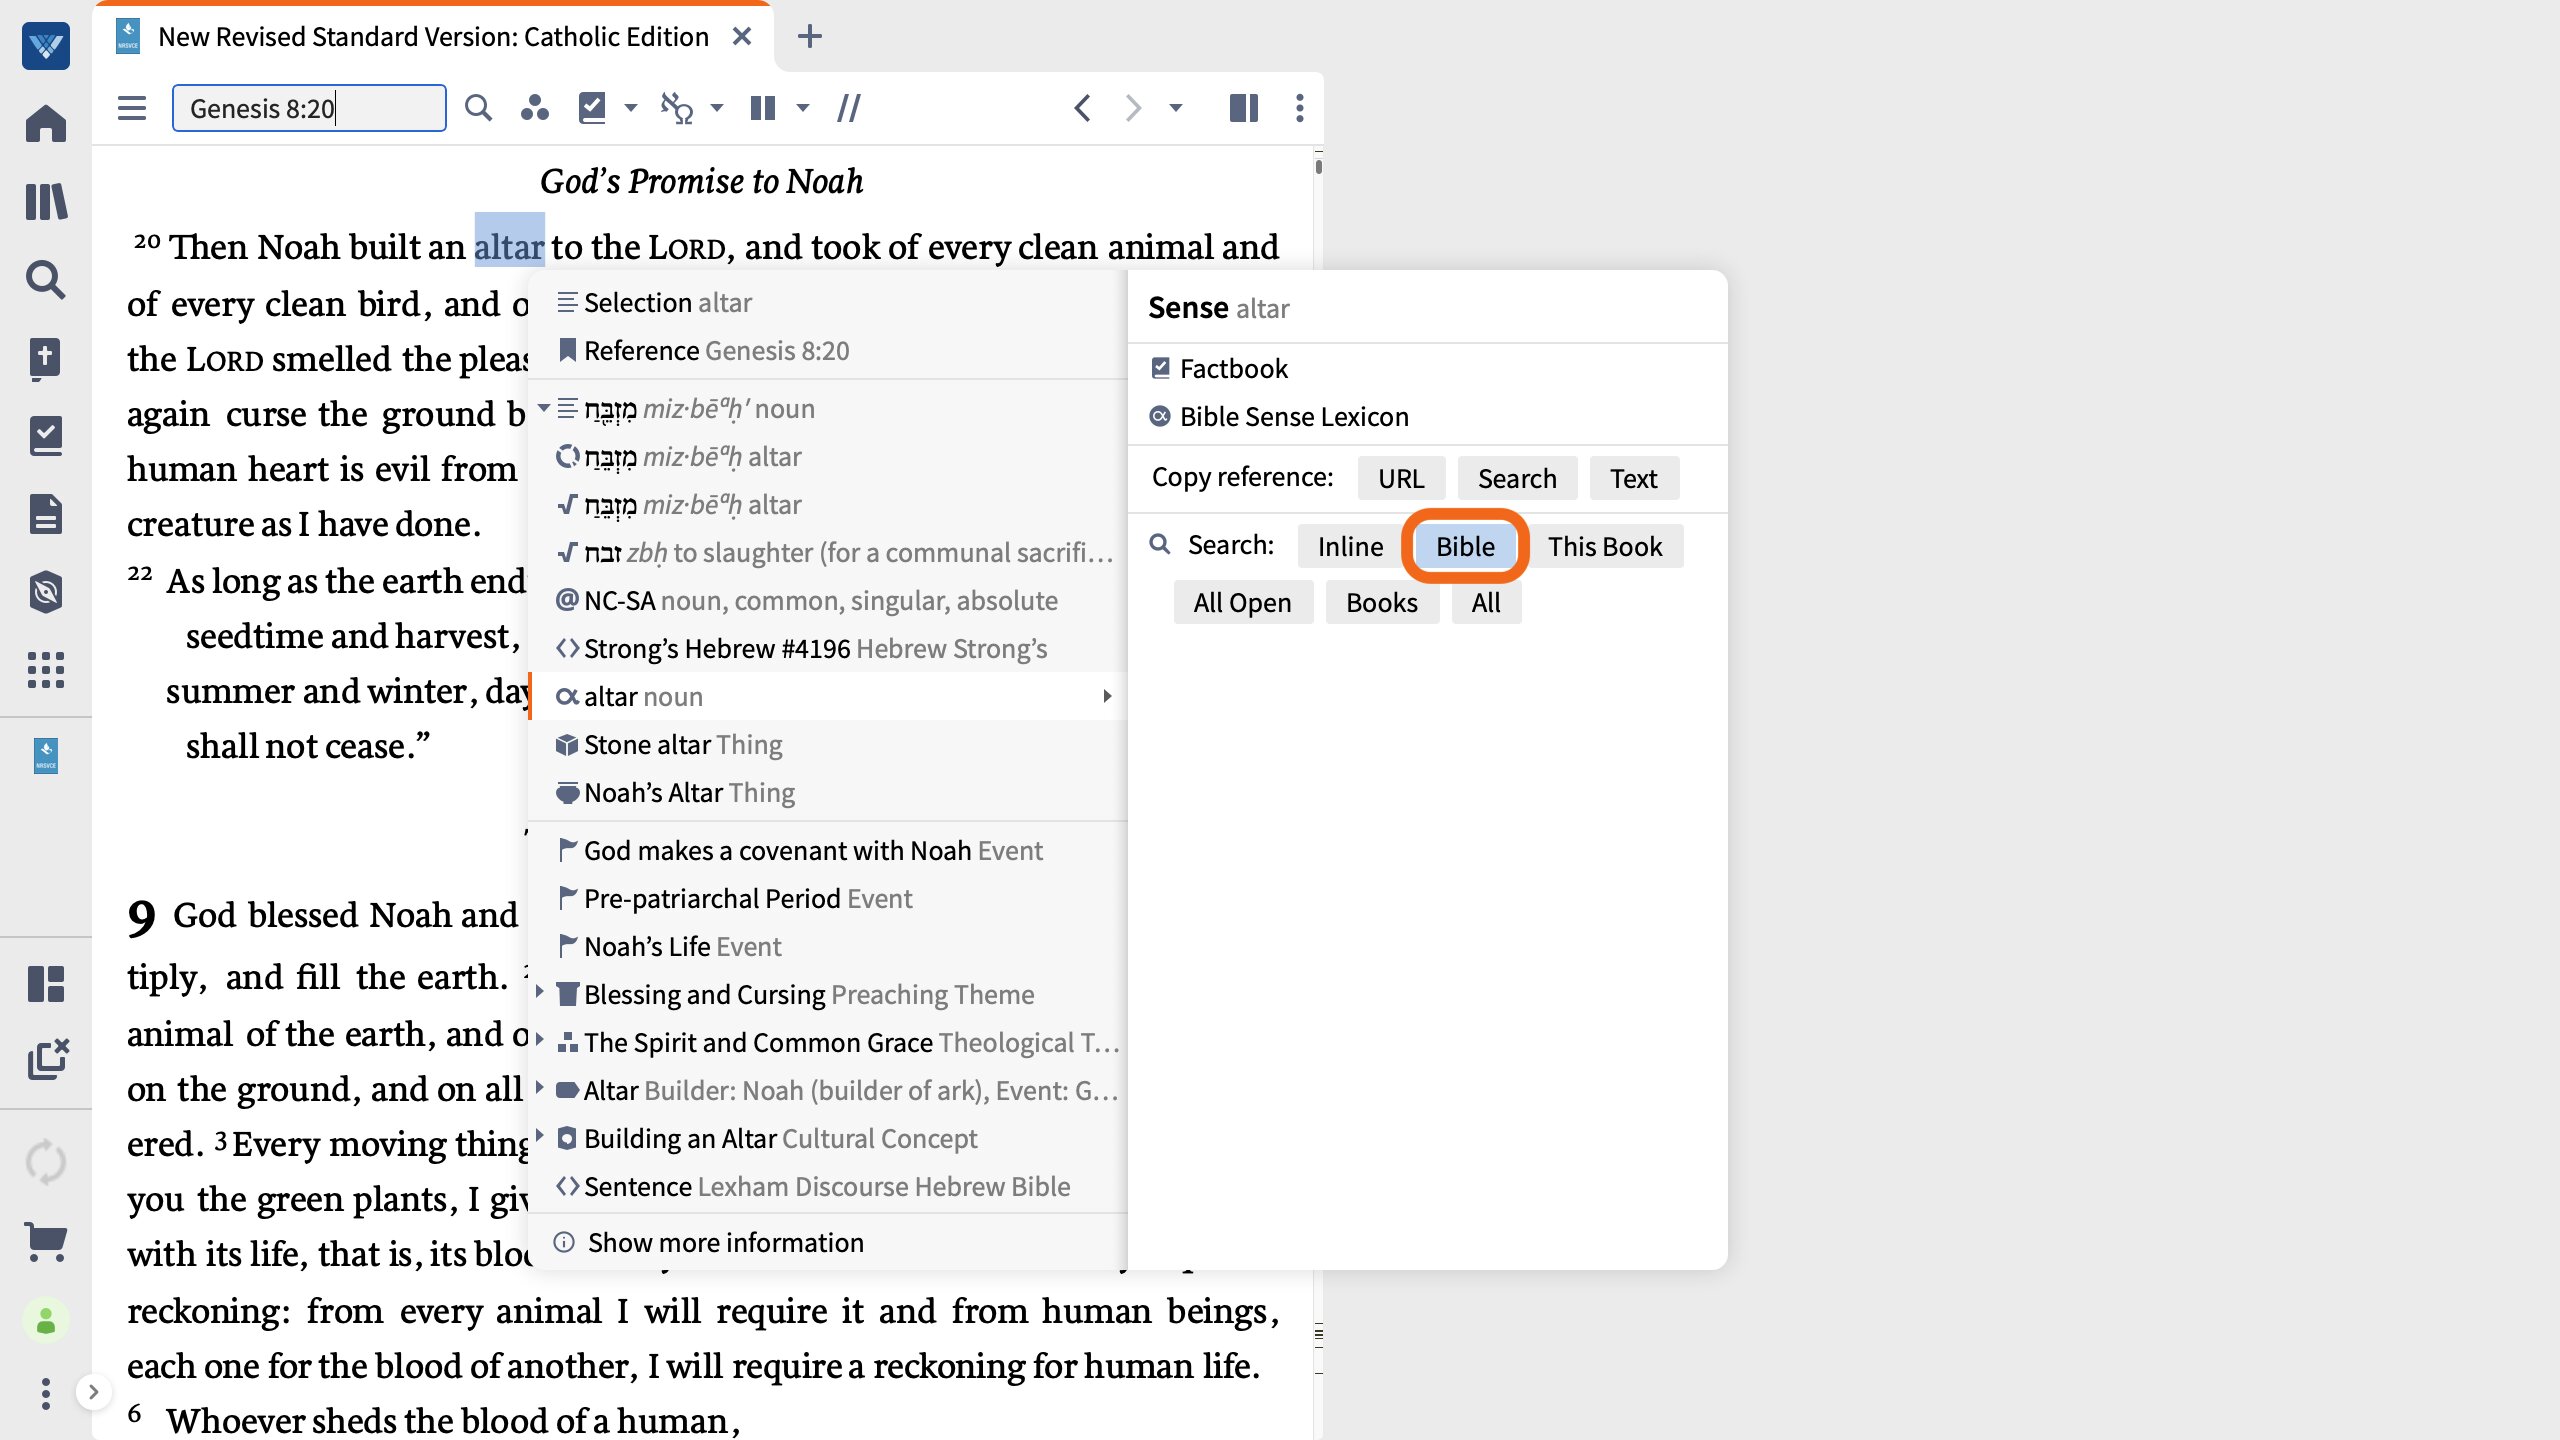
Task: Expand the altar noun submenu arrow
Action: pyautogui.click(x=1107, y=696)
